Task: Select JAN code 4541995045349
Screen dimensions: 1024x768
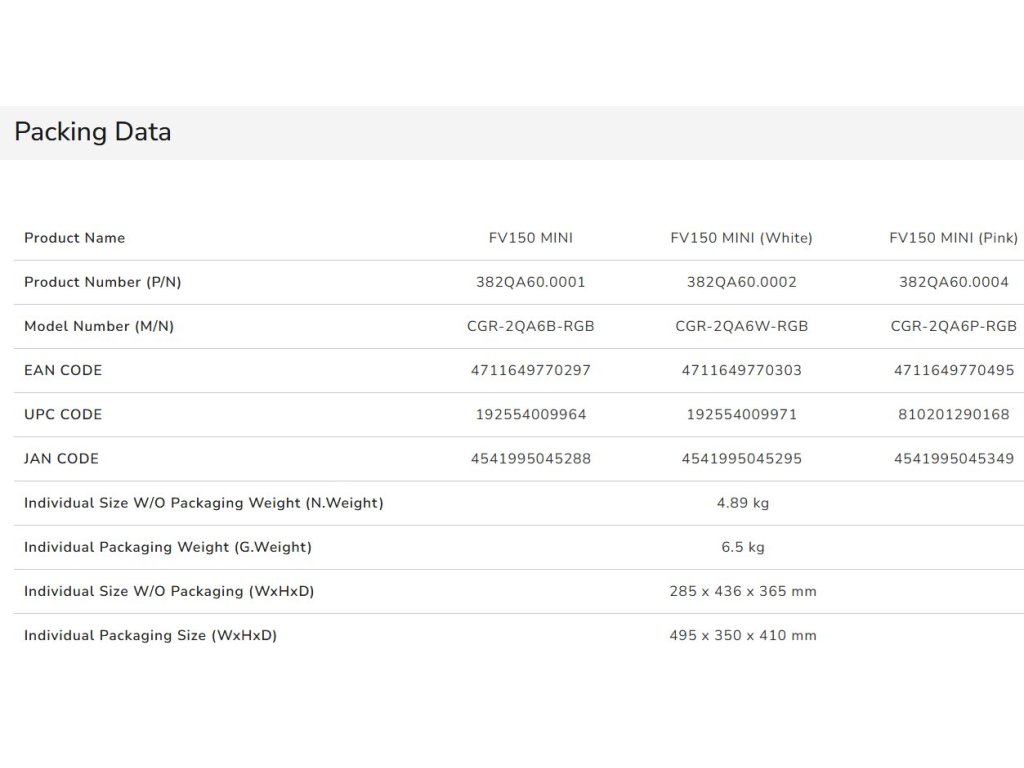Action: click(953, 459)
